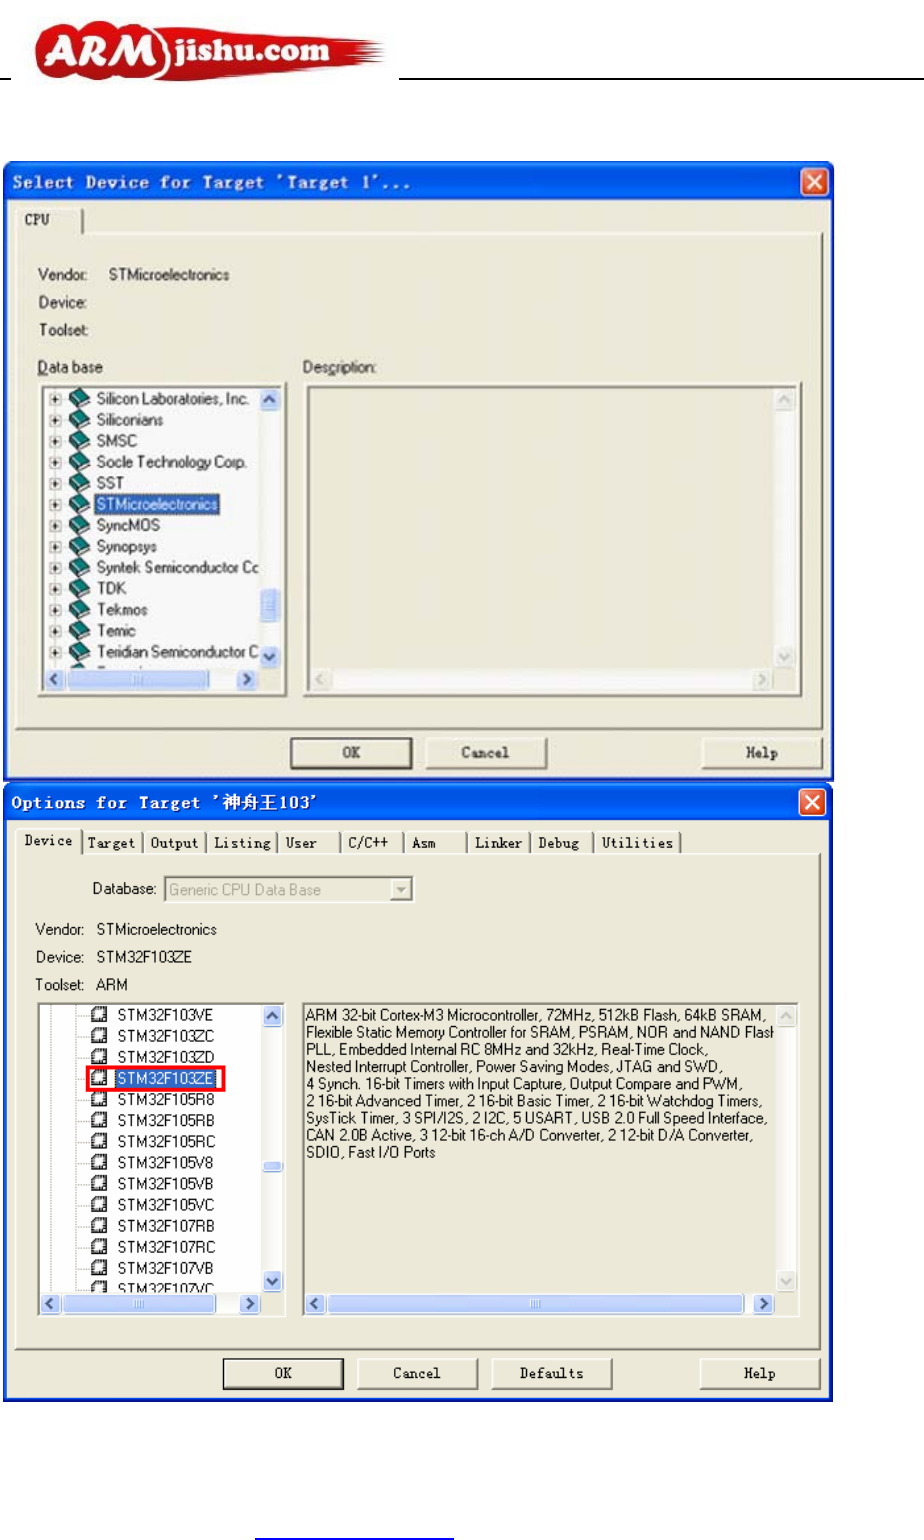Click the Synopsys book icon
Viewport: 924px width, 1540px height.
[x=79, y=547]
